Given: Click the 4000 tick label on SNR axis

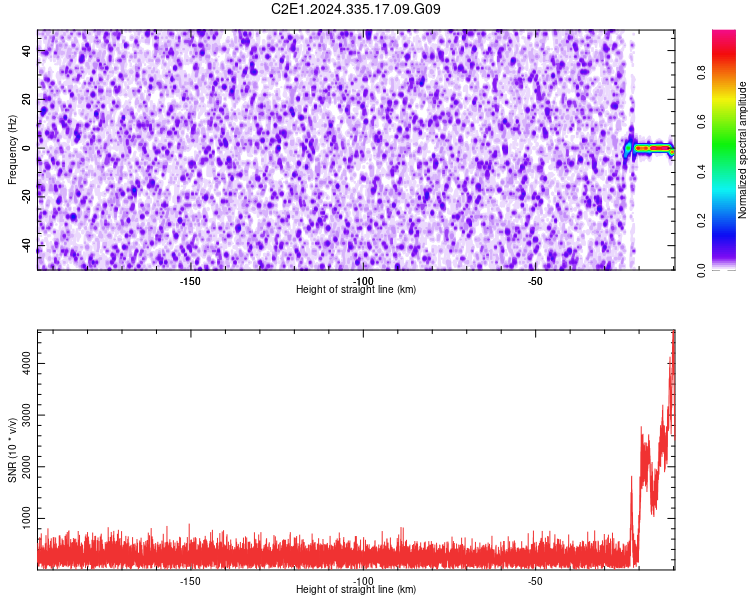Looking at the screenshot, I should (x=27, y=363).
